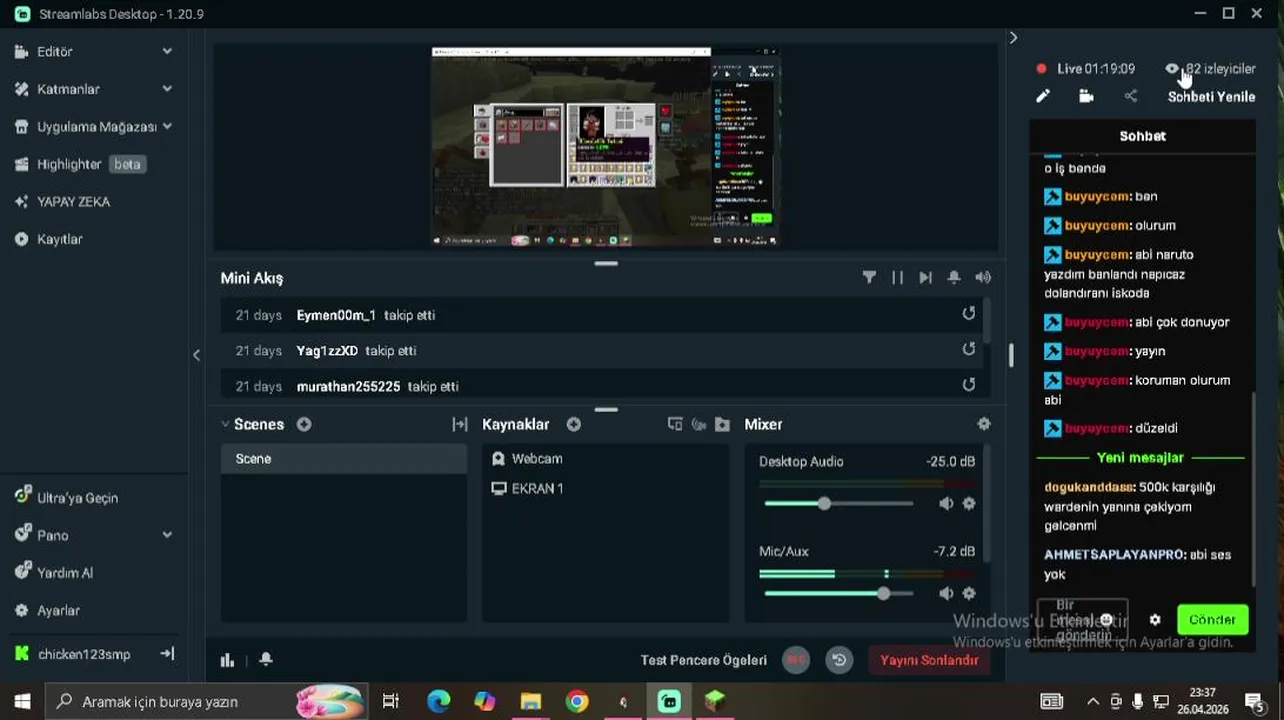Click the widget device icon in Kaynaklar
The height and width of the screenshot is (720, 1284).
click(675, 424)
